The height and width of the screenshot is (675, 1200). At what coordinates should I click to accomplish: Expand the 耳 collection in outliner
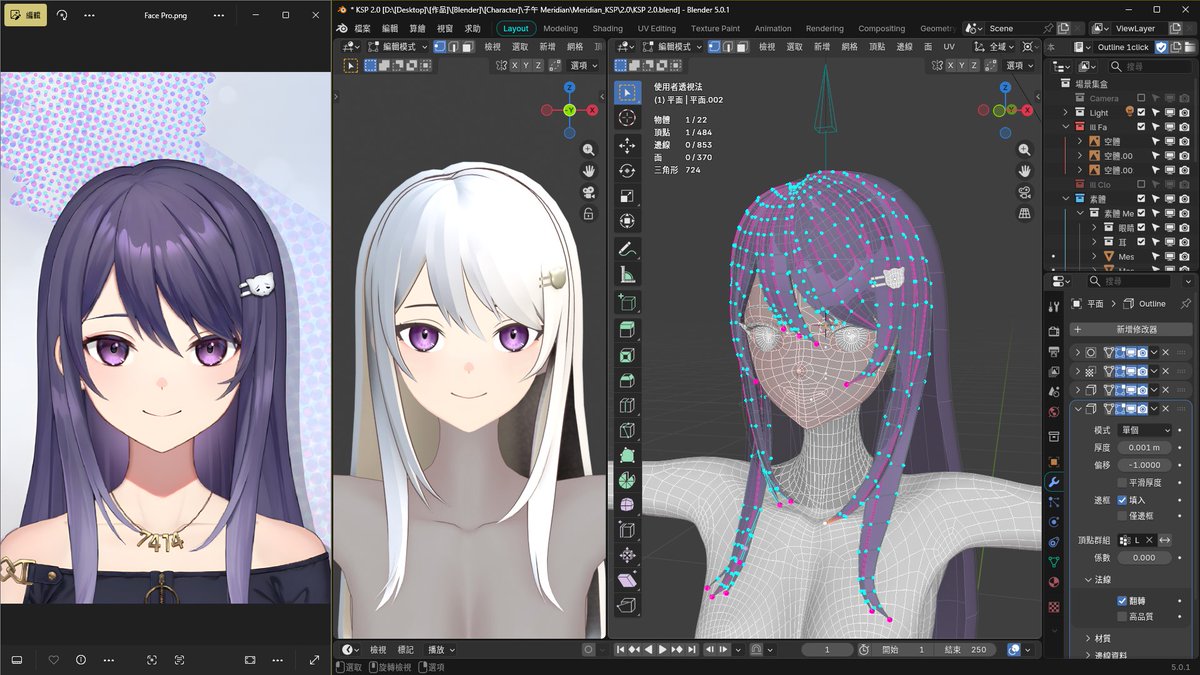pyautogui.click(x=1095, y=242)
